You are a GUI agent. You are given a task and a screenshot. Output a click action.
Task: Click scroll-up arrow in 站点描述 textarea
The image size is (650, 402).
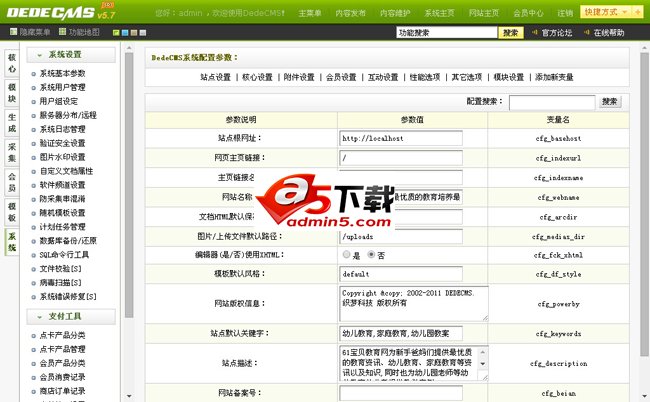click(x=483, y=352)
